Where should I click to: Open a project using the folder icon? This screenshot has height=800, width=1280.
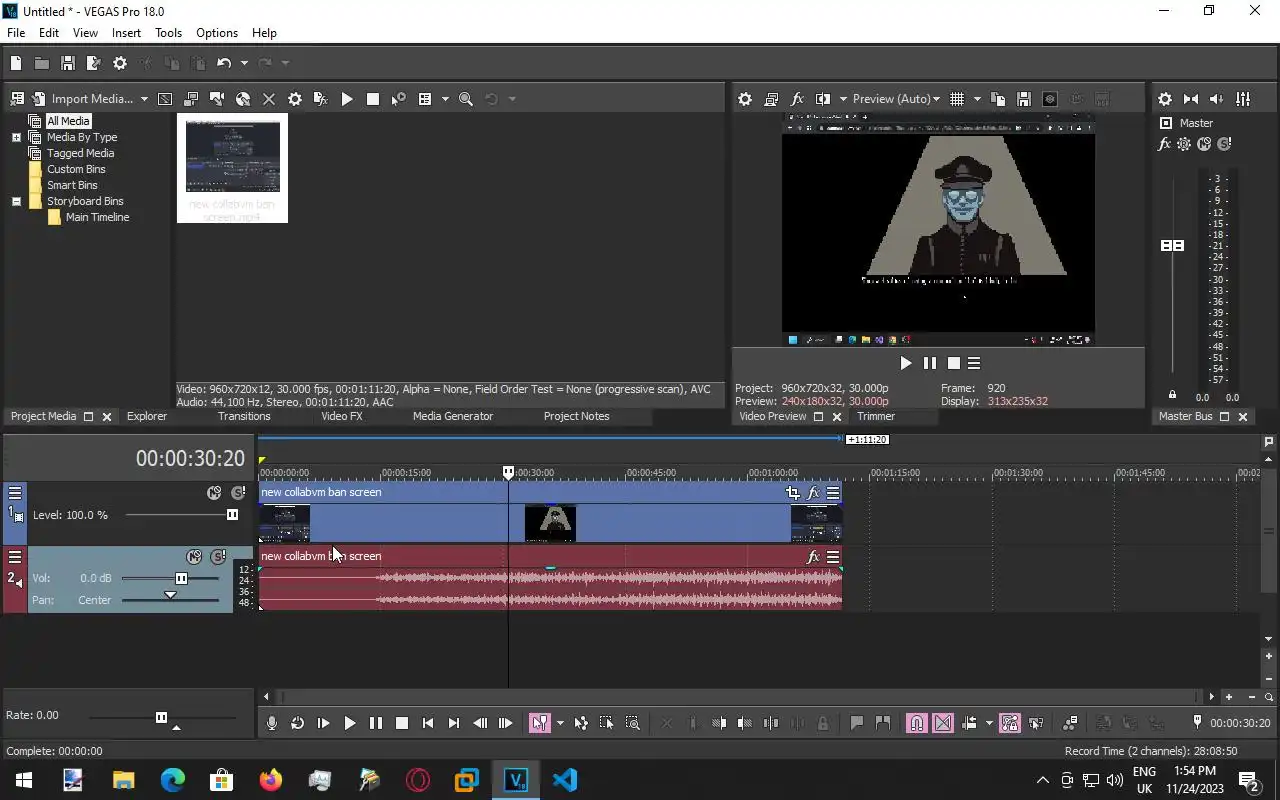42,63
